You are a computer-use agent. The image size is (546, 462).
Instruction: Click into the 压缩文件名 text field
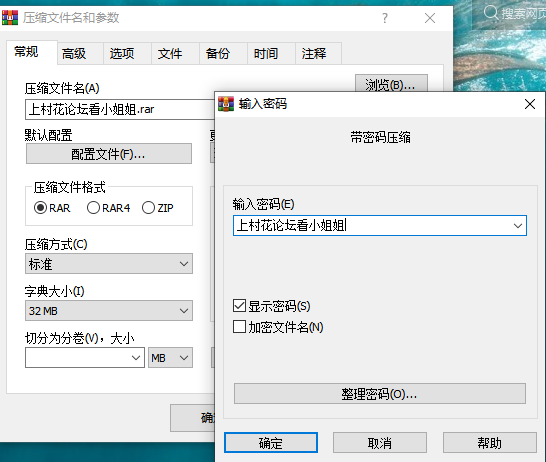tap(120, 109)
